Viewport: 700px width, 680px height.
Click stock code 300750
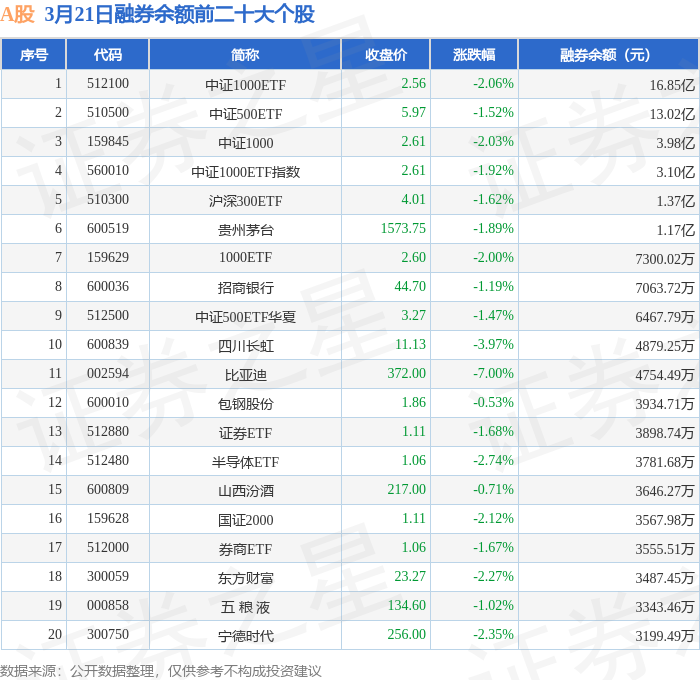[108, 634]
